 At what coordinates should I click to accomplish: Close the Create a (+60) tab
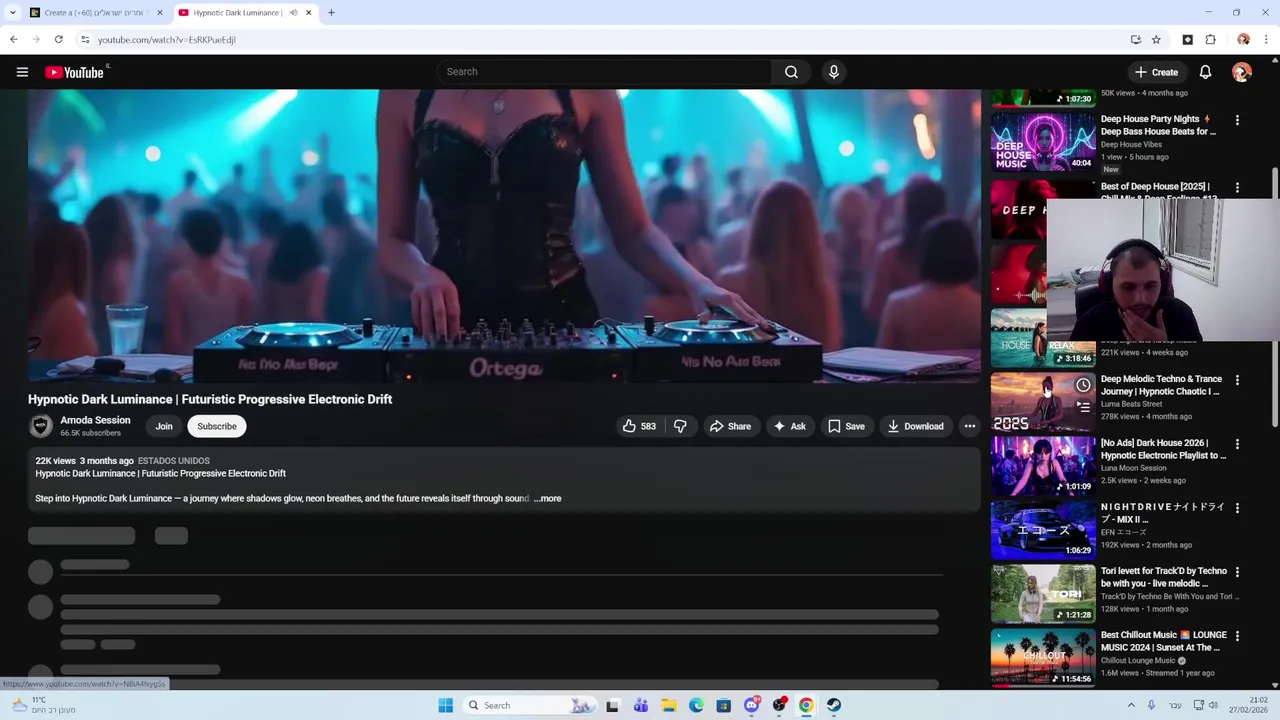pos(159,13)
